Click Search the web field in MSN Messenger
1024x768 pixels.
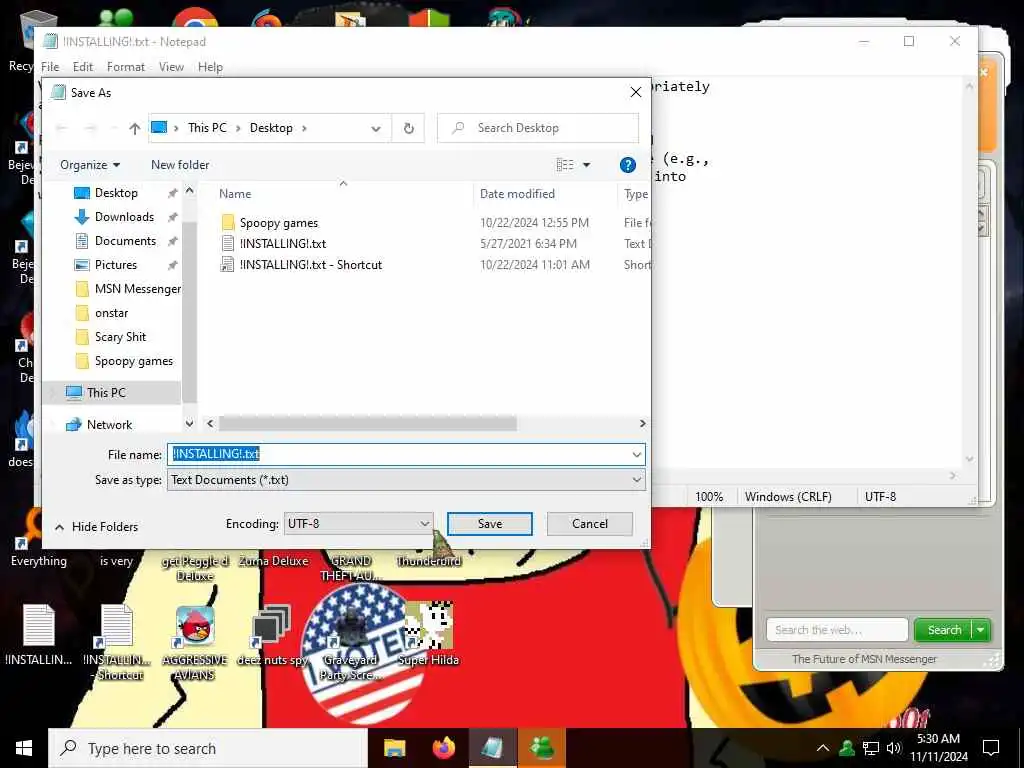click(x=837, y=630)
